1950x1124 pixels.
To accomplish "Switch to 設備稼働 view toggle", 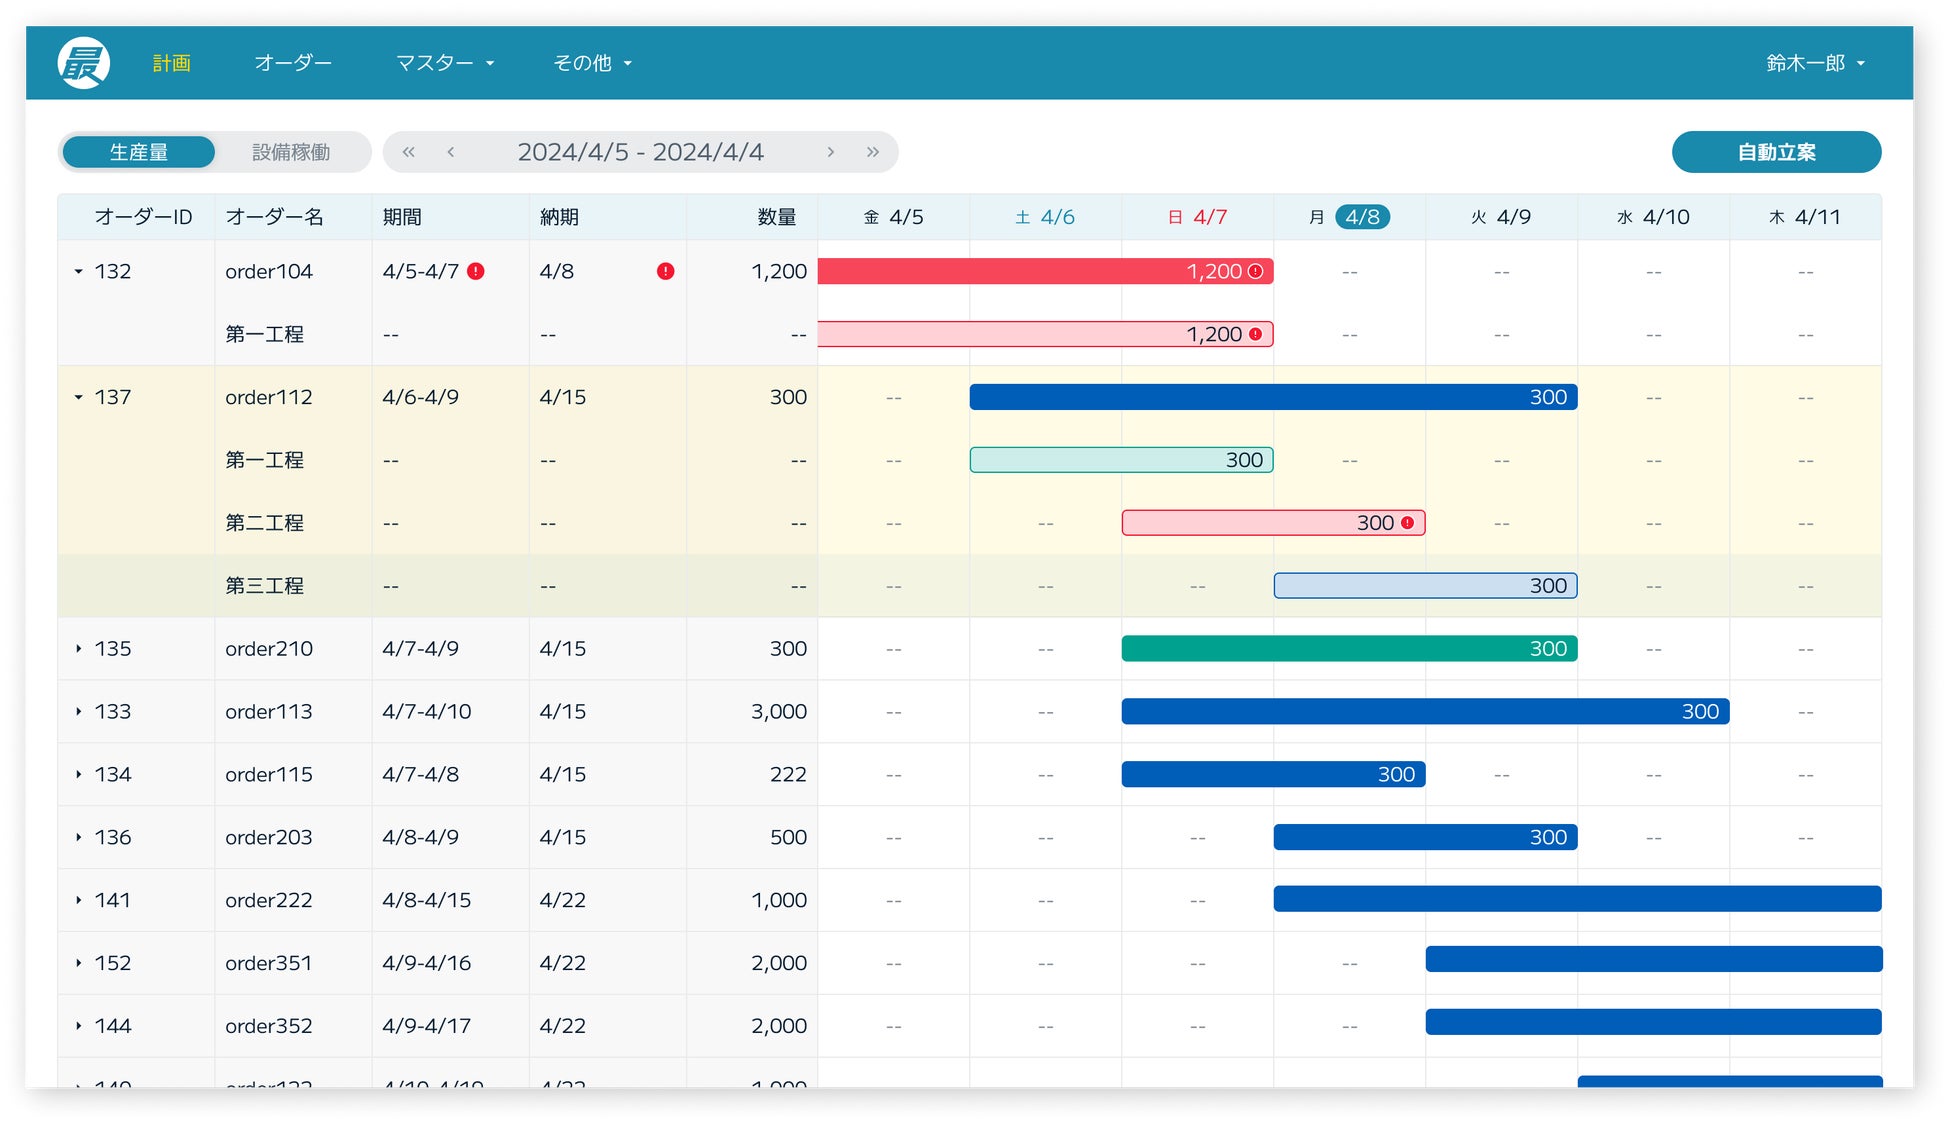I will [x=291, y=152].
